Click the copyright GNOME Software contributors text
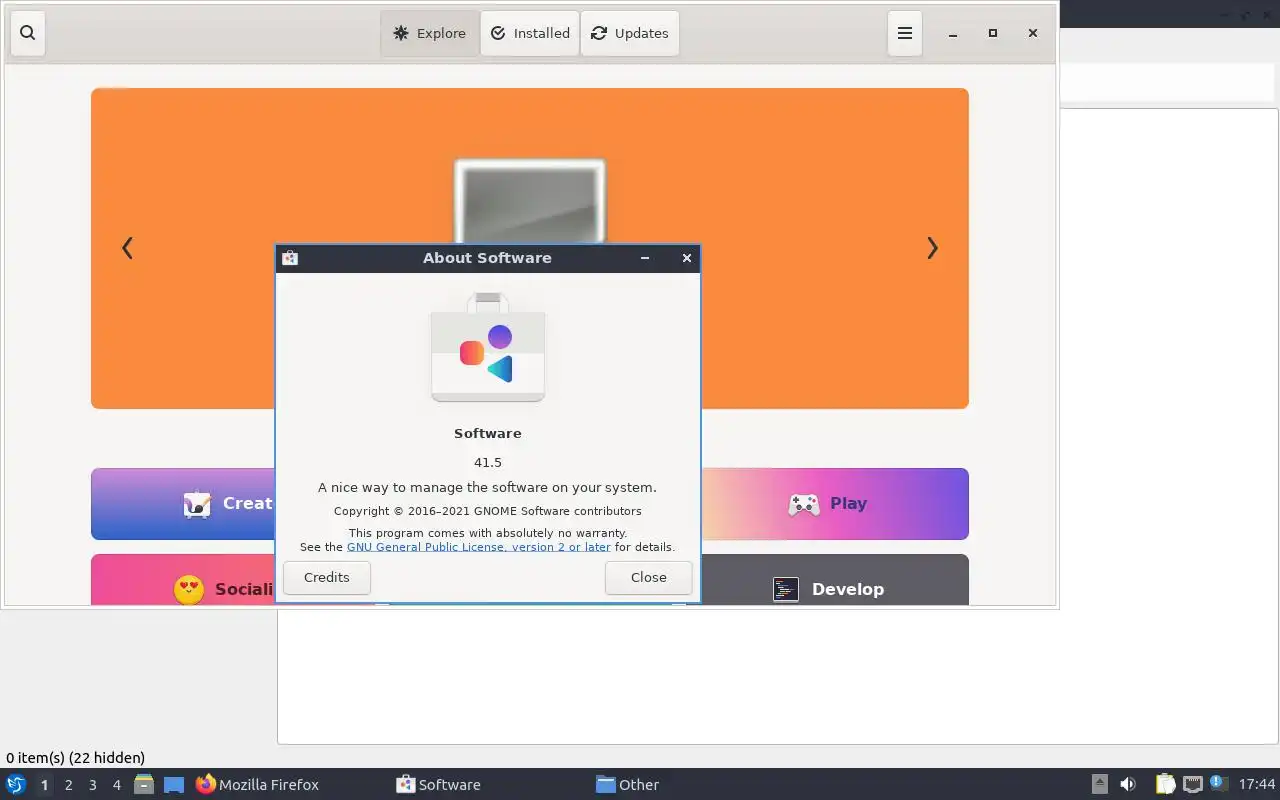1280x800 pixels. pyautogui.click(x=488, y=511)
